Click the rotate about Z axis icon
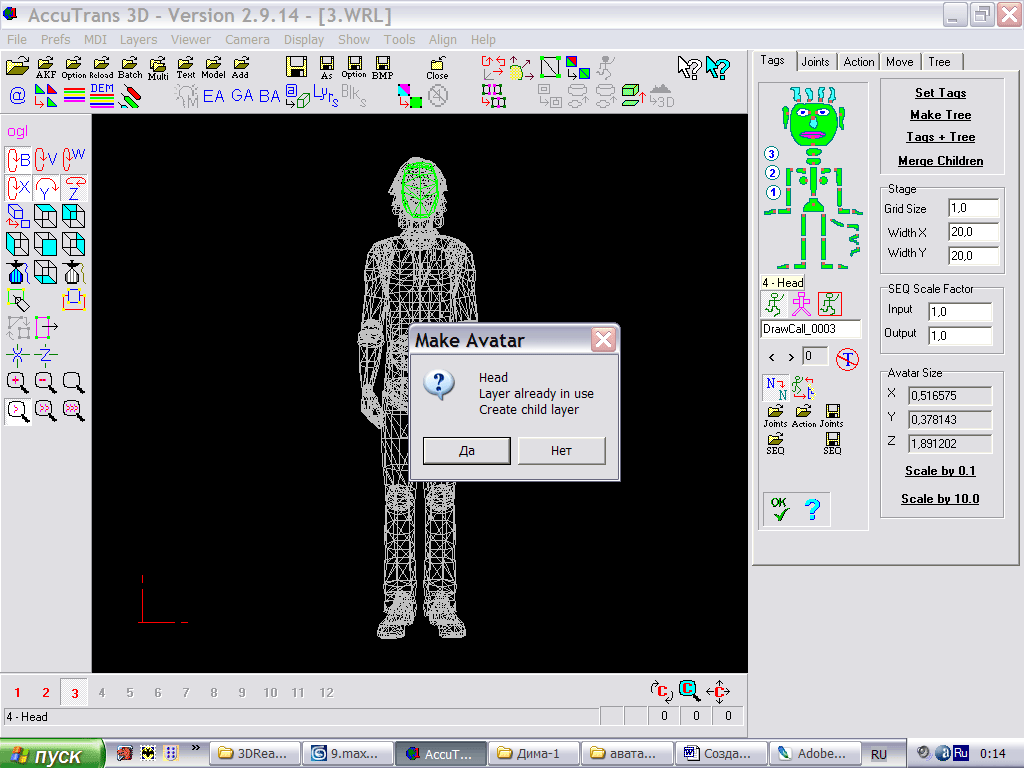Screen dimensions: 1024x768 (74, 188)
